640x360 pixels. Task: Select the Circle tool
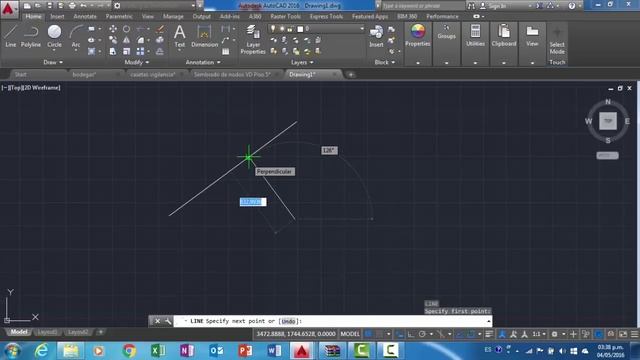tap(54, 36)
